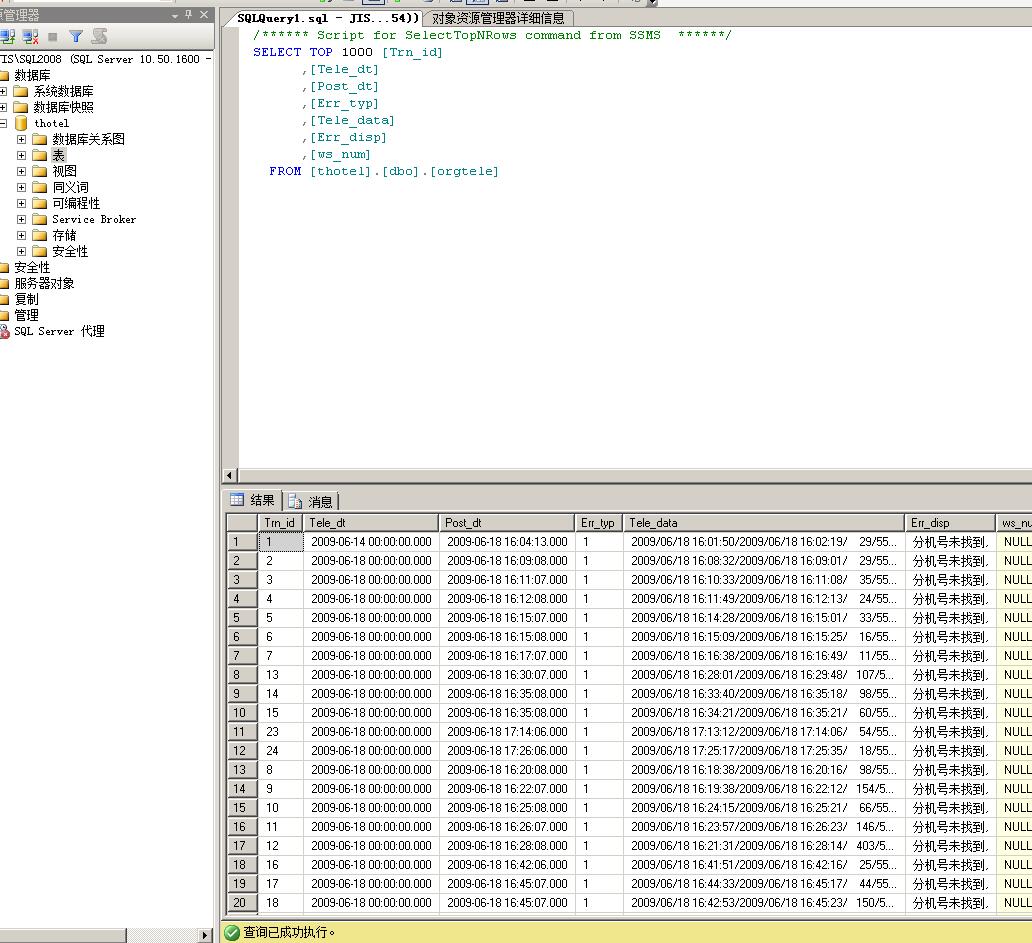Click the query editor scroll-left arrow

pyautogui.click(x=230, y=475)
